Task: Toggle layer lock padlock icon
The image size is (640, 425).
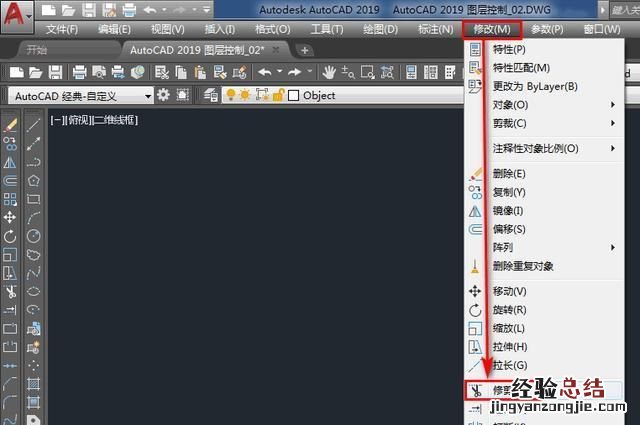Action: coord(278,95)
